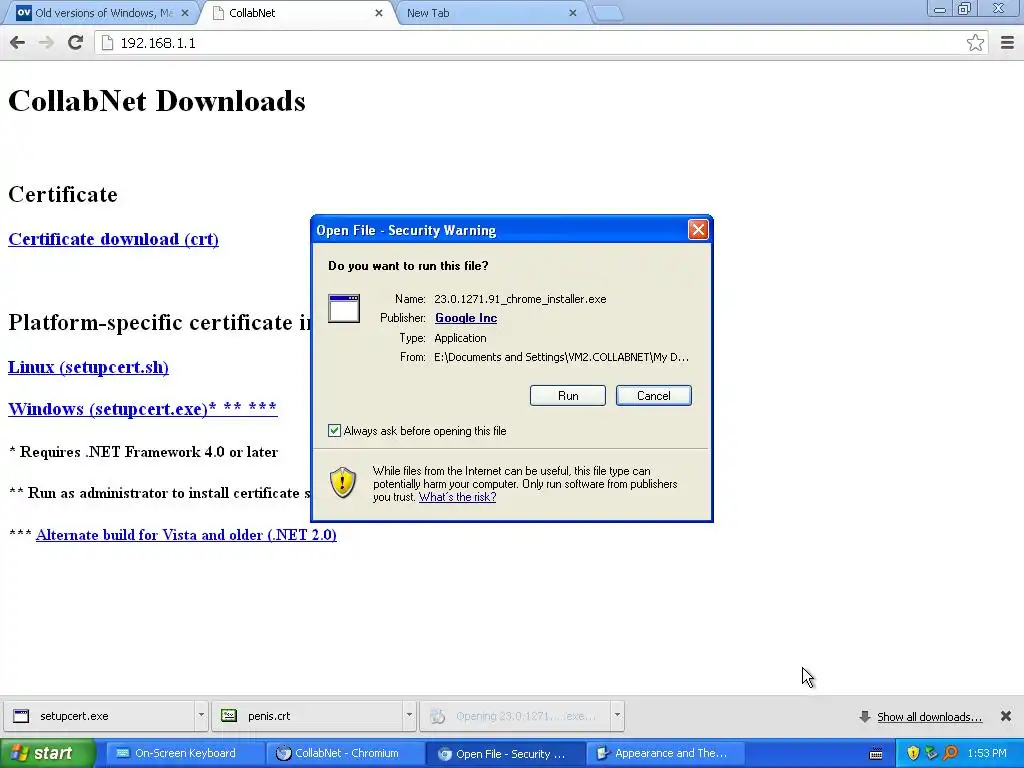Close the CollabNet tab
Screen dimensions: 1024x768
379,13
